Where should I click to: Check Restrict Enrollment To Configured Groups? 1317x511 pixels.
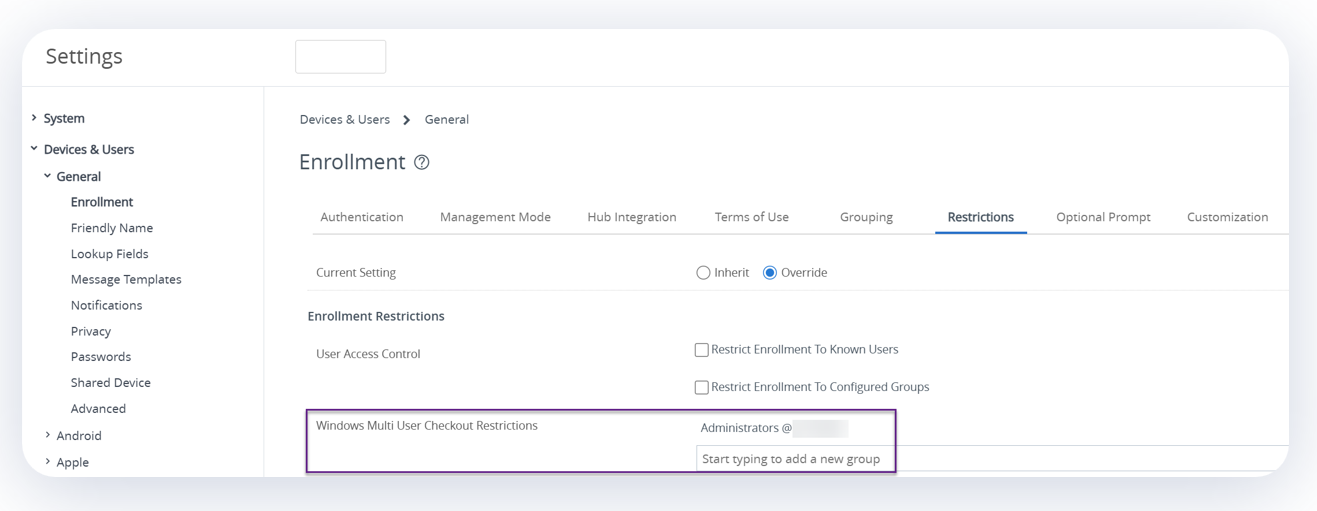tap(702, 387)
